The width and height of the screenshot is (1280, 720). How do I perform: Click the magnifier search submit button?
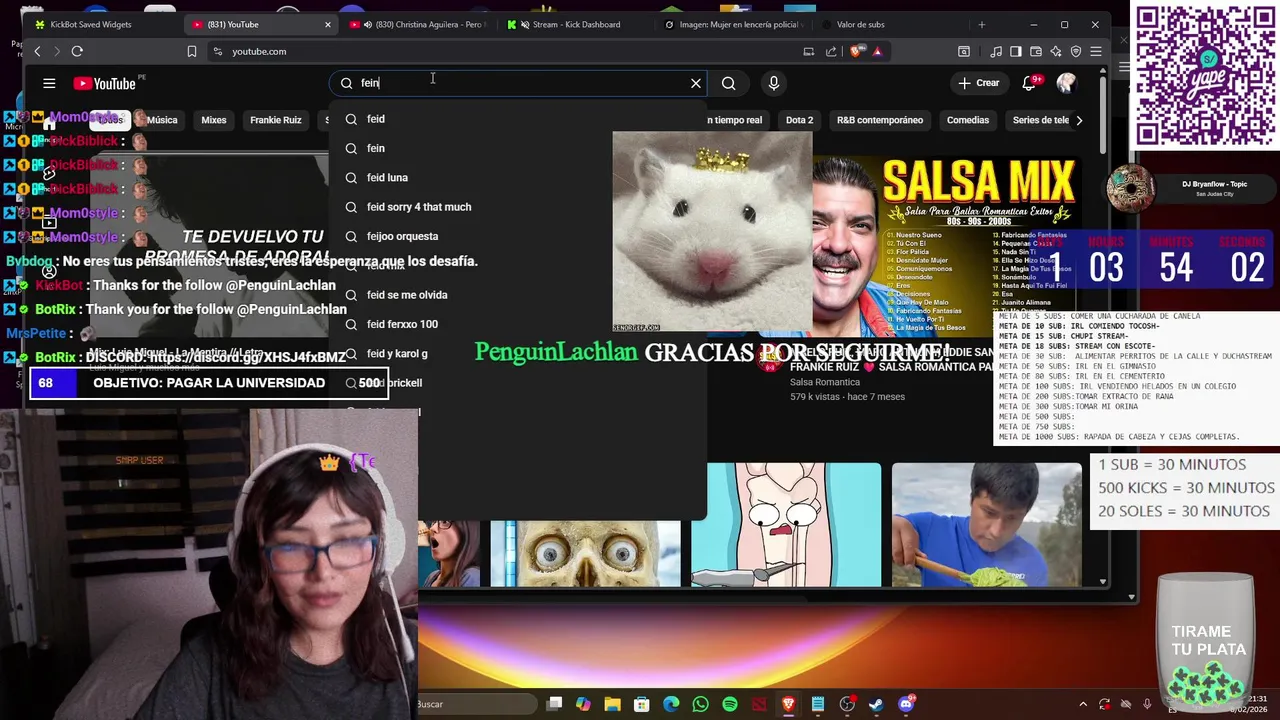point(729,83)
